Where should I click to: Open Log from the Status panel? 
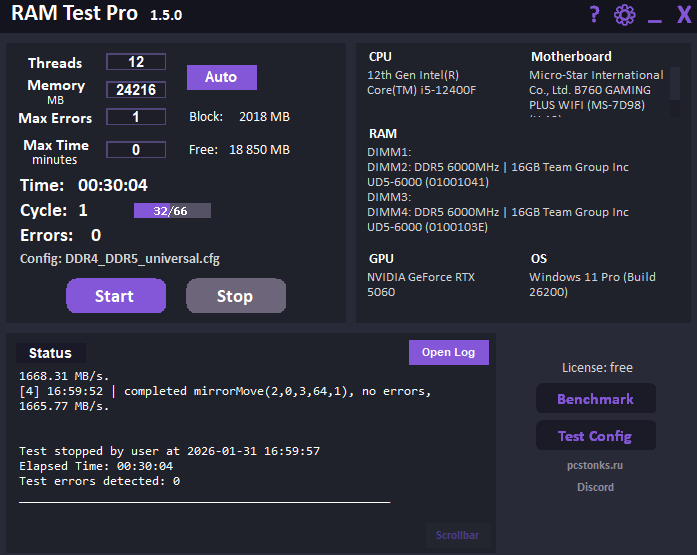pos(448,352)
